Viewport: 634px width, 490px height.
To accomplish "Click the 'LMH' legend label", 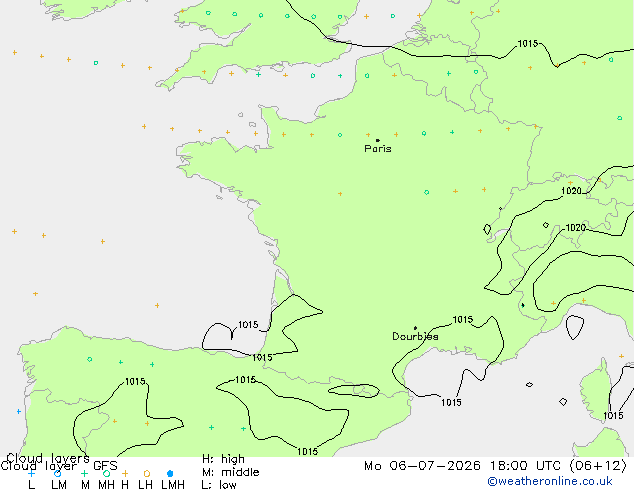I will [x=173, y=484].
